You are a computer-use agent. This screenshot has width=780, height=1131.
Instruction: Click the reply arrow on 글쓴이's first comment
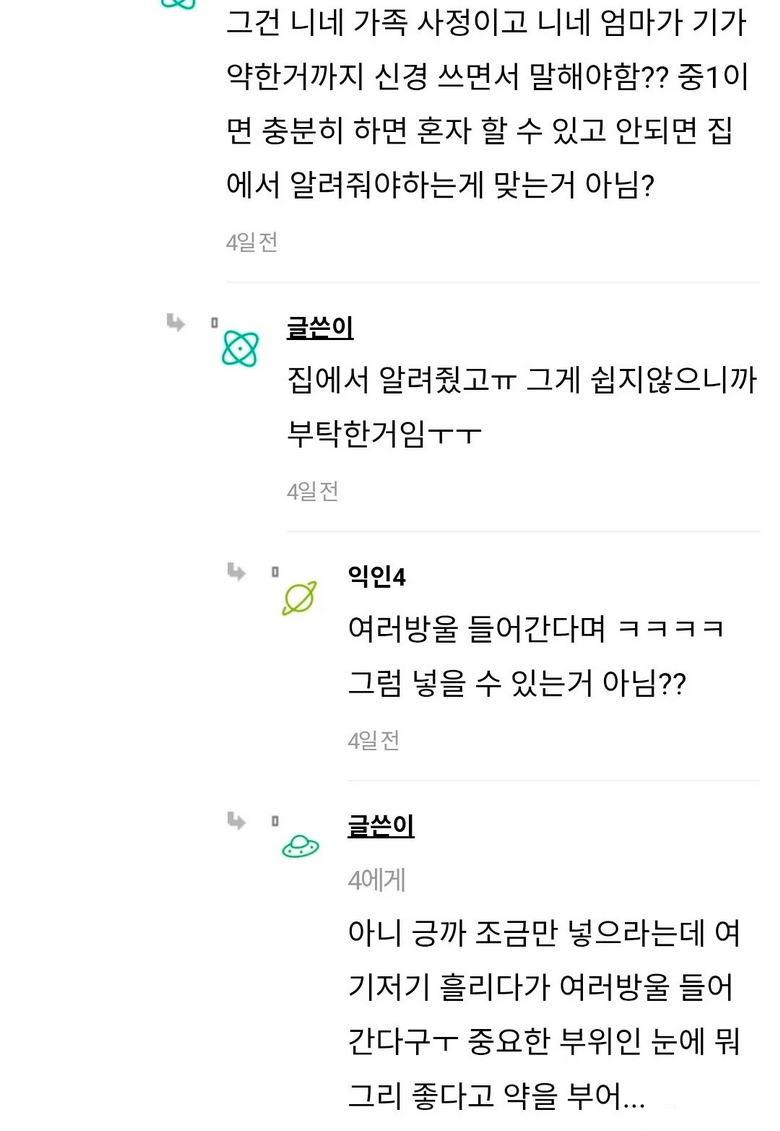coord(176,324)
